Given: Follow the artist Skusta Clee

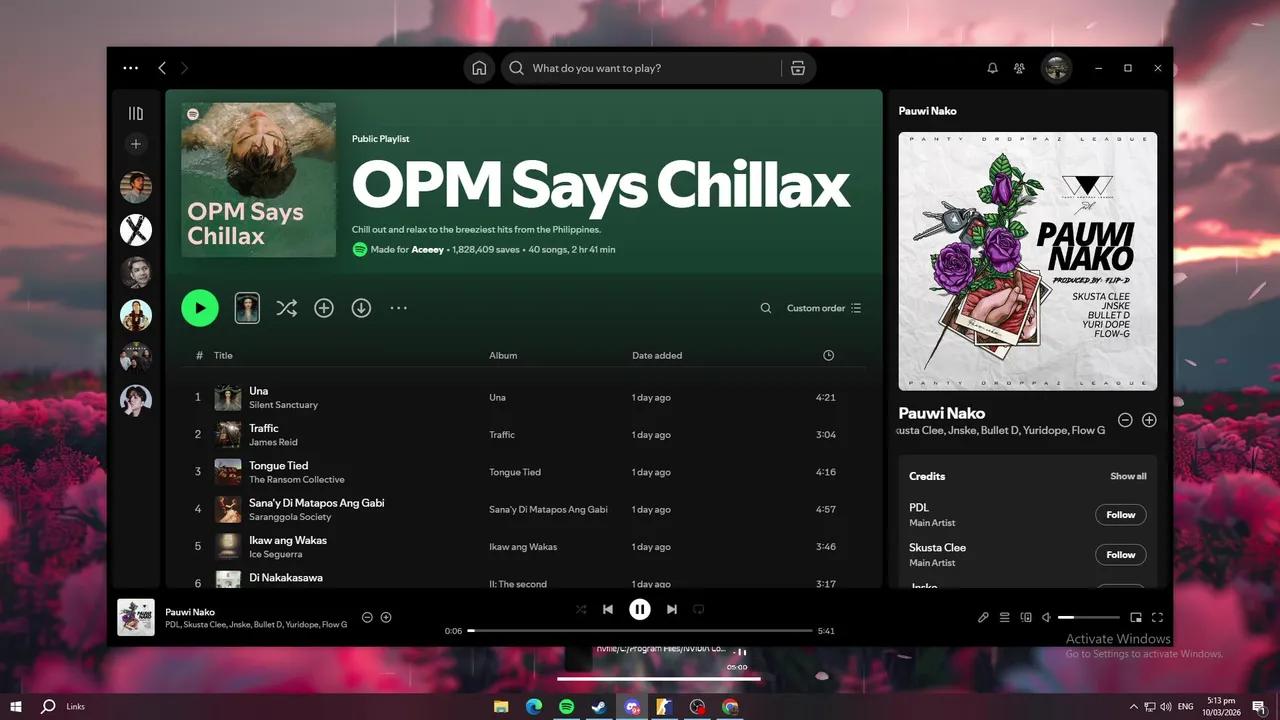Looking at the screenshot, I should [1121, 555].
